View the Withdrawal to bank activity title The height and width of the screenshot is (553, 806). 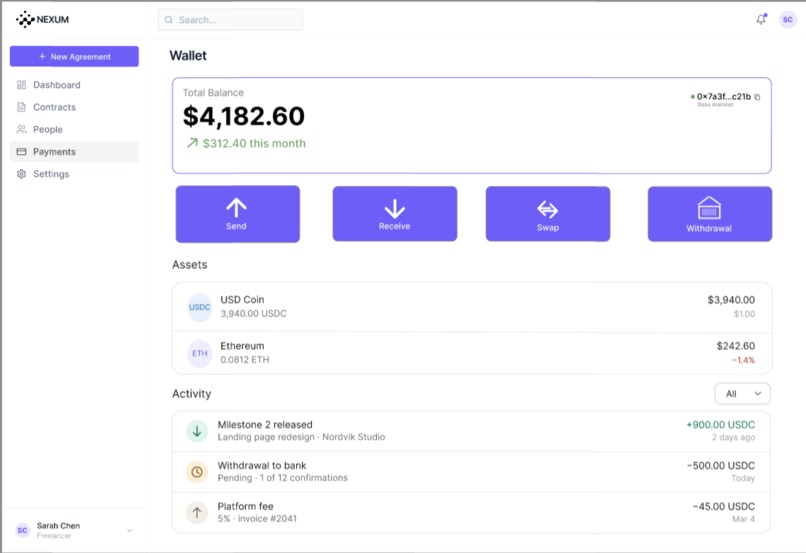[x=262, y=465]
